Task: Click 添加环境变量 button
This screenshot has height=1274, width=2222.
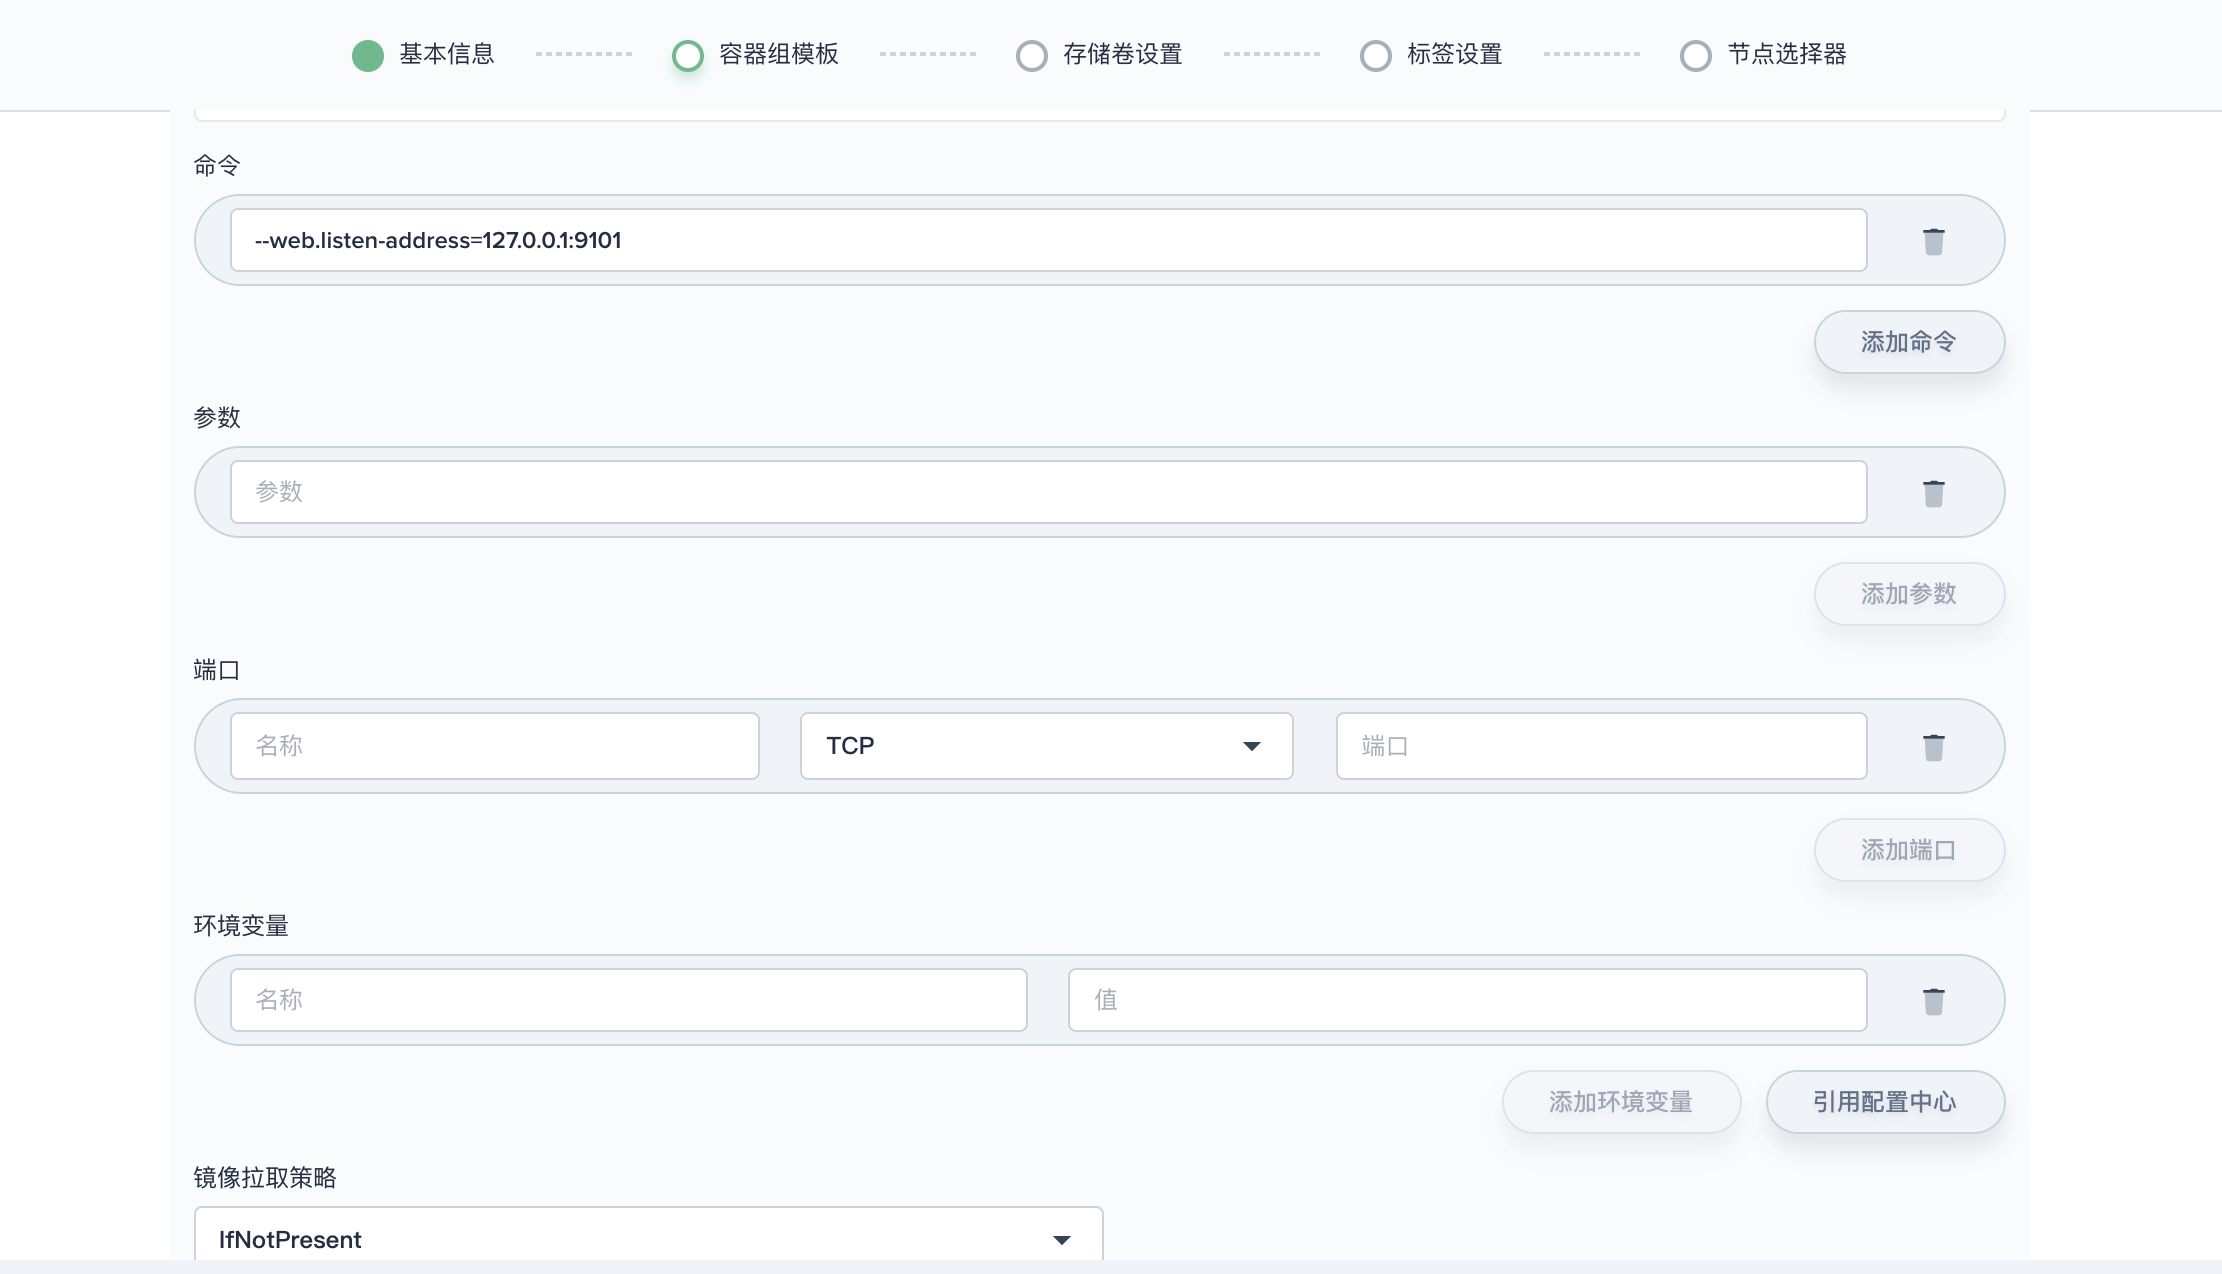Action: 1621,1102
